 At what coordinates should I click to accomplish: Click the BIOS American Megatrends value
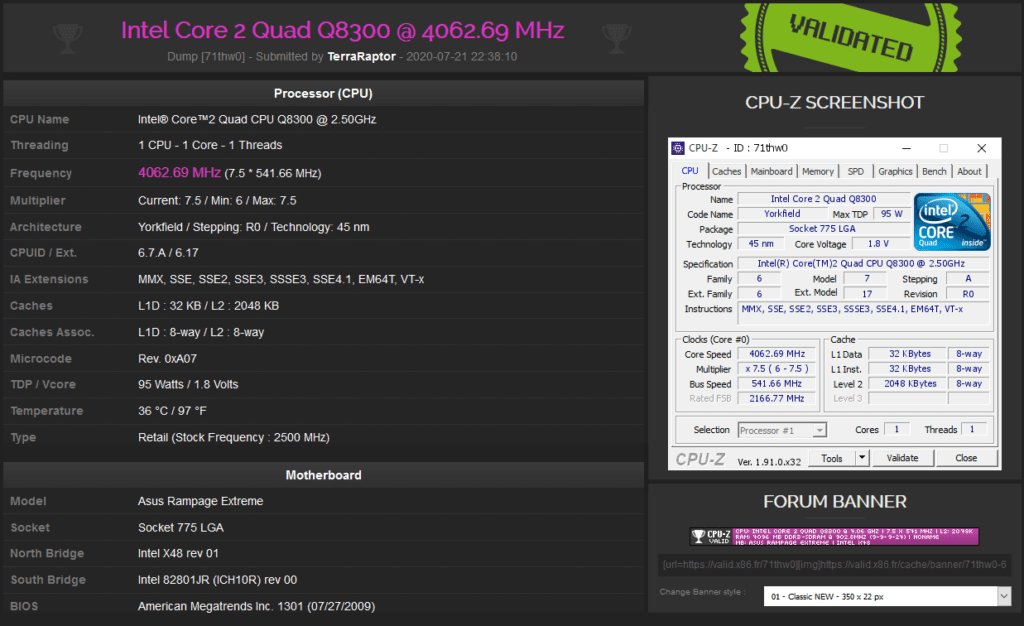point(256,606)
